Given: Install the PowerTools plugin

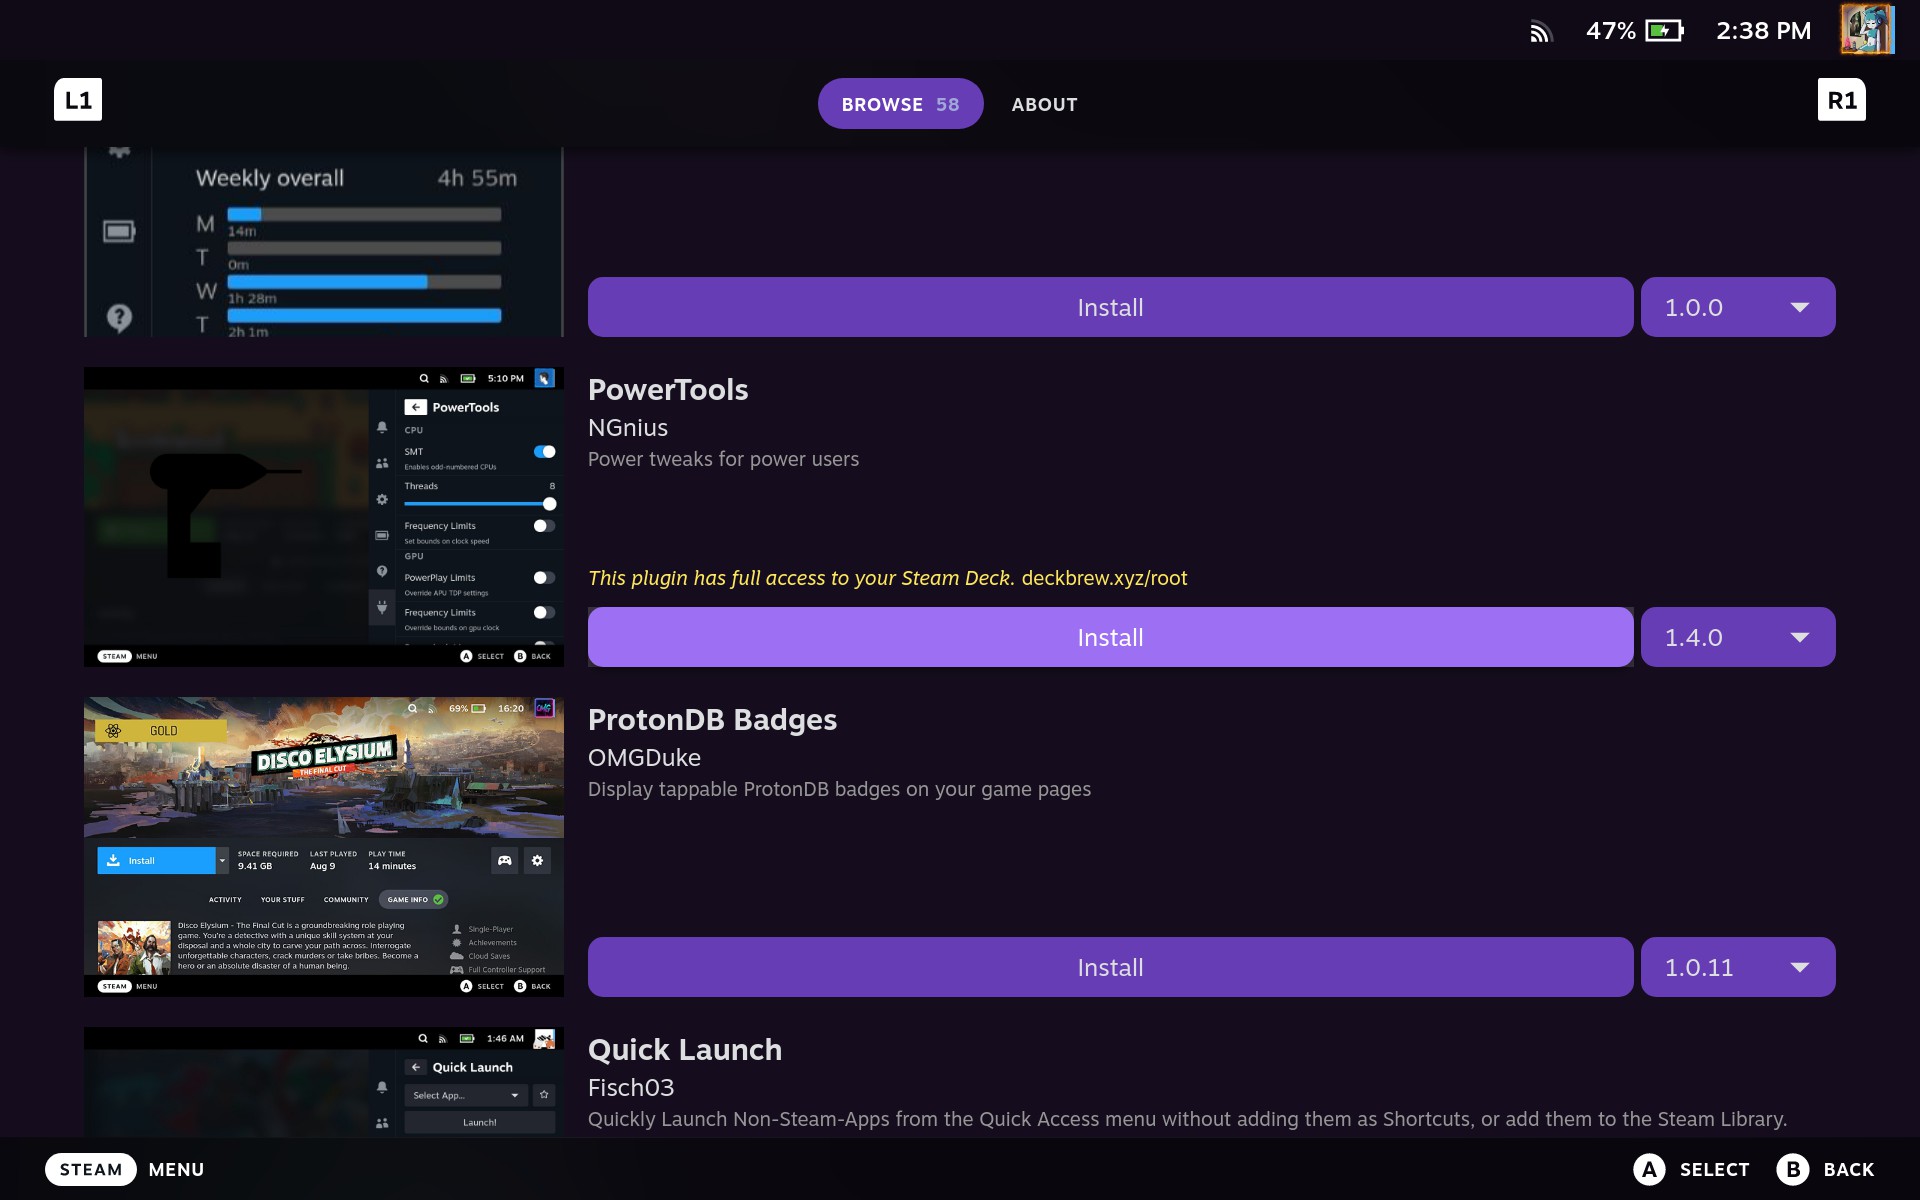Looking at the screenshot, I should point(1110,637).
